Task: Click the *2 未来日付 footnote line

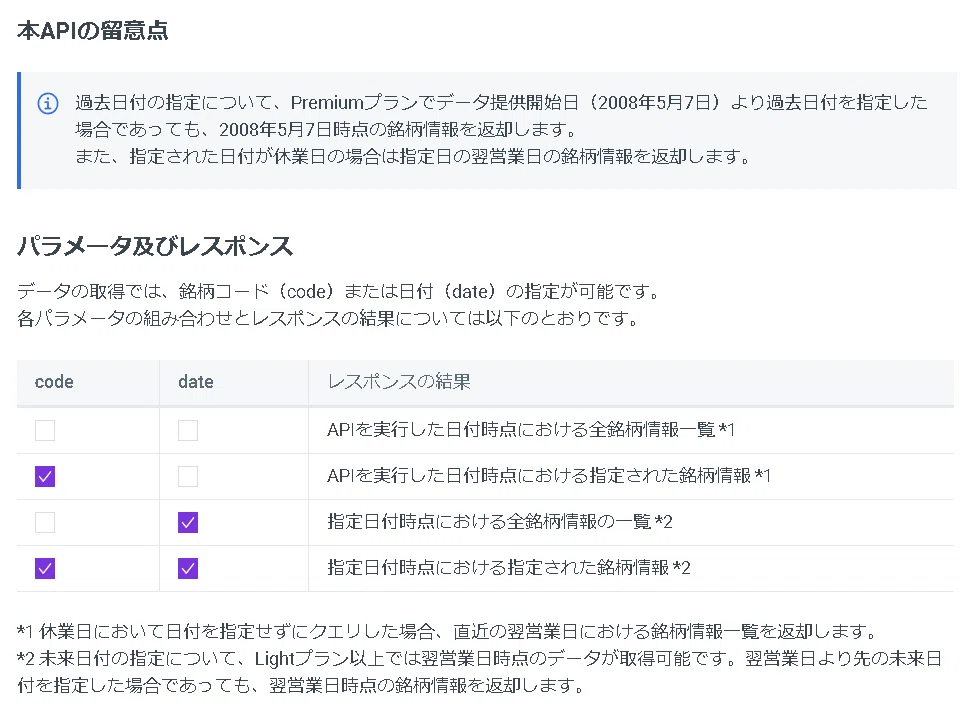Action: 480,672
